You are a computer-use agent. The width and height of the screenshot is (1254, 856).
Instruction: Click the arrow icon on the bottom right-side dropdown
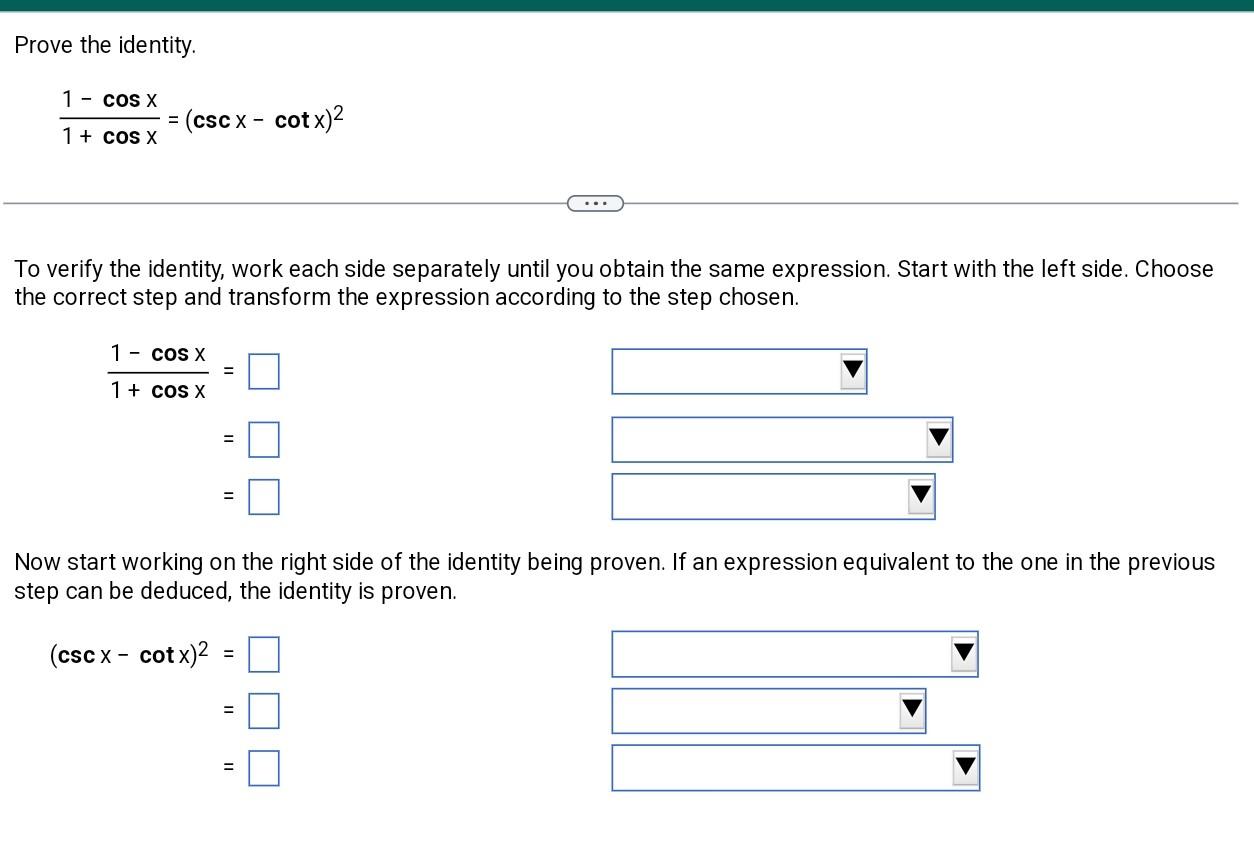966,768
